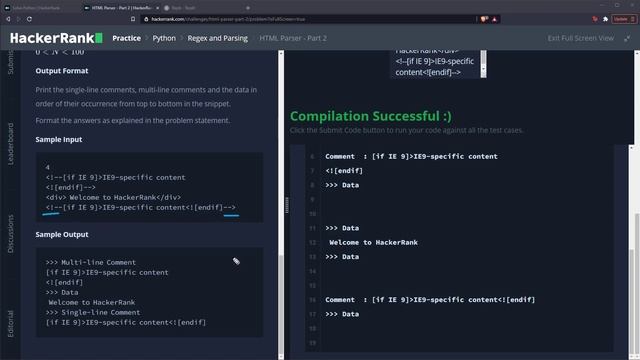Screen dimensions: 640x360
Task: Click output line 17 '>>> Data'
Action: coord(342,314)
